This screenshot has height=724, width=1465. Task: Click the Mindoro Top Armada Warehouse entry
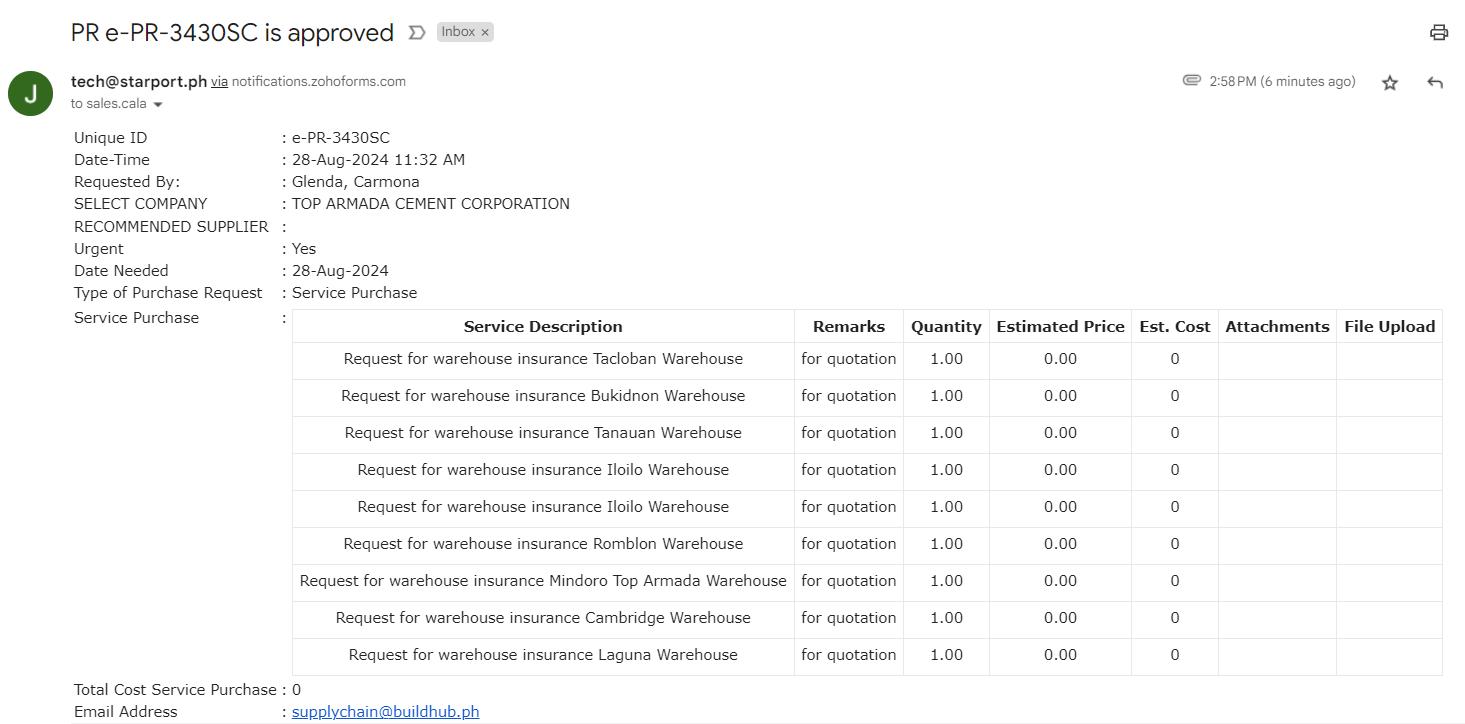[x=542, y=581]
